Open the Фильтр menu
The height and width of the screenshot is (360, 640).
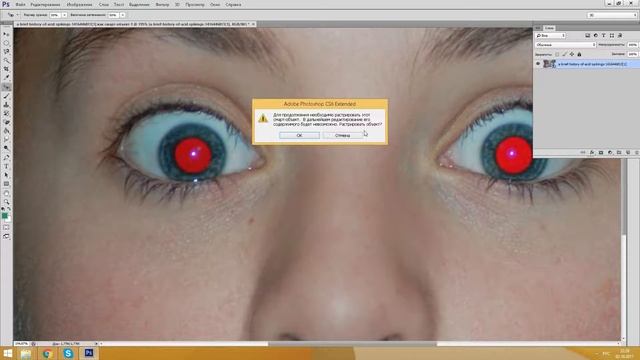tap(162, 4)
